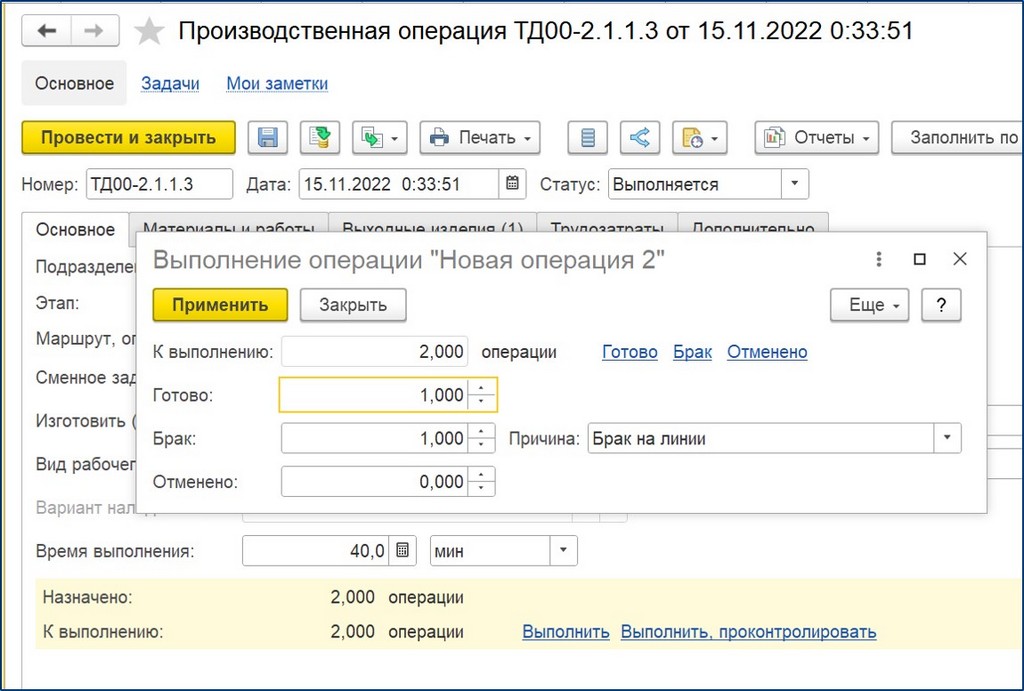Open the dialog three-dots options menu
1024x691 pixels.
coord(879,259)
